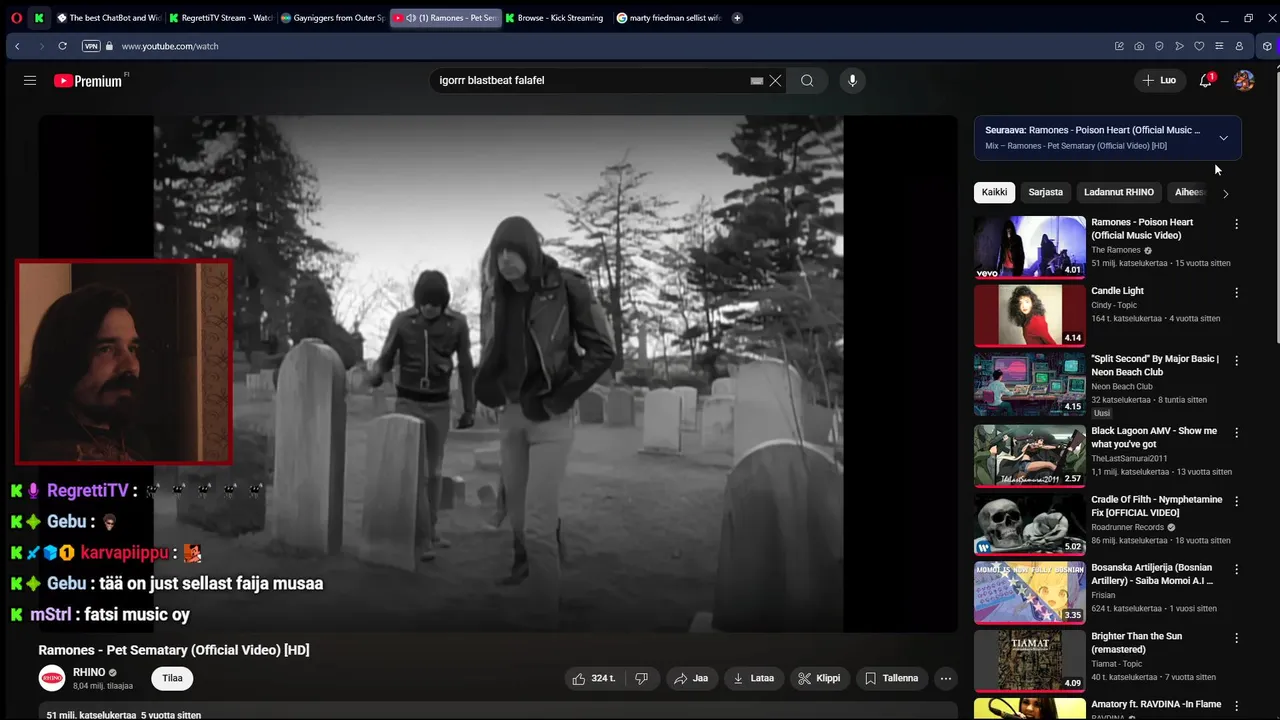Open the Candle Light video thumbnail
The image size is (1280, 720).
(1030, 315)
